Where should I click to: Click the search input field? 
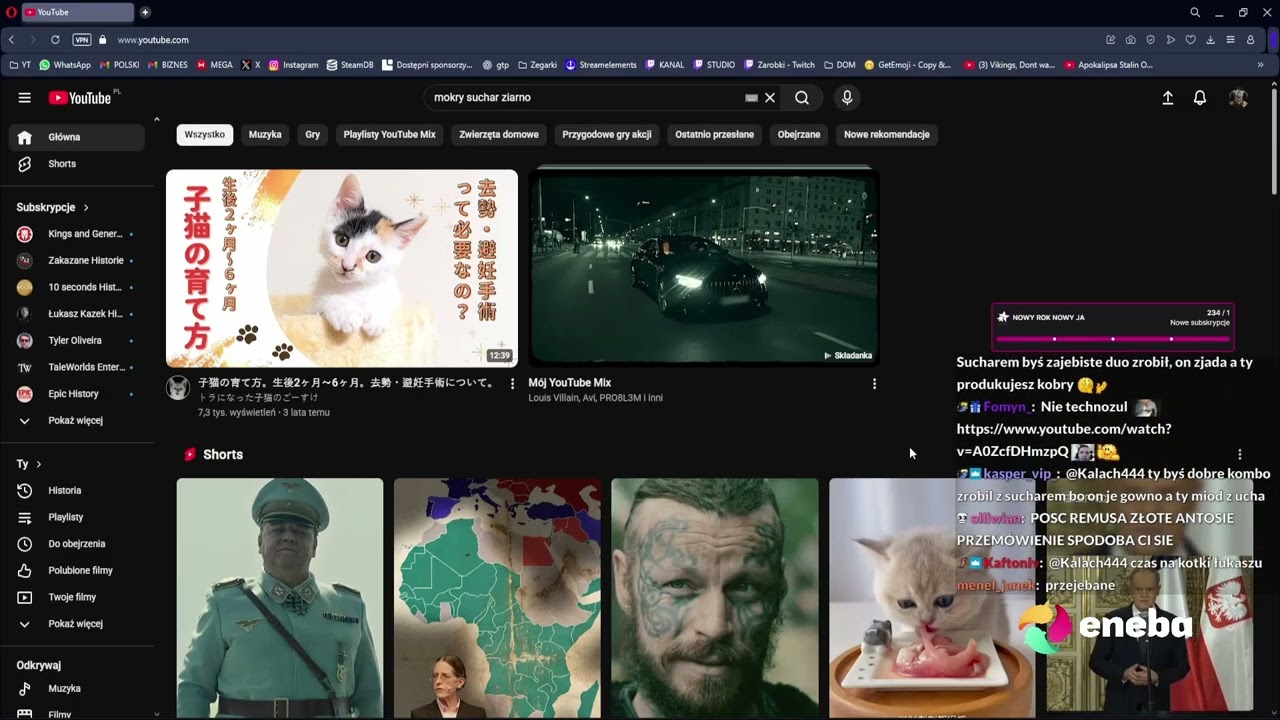[585, 98]
